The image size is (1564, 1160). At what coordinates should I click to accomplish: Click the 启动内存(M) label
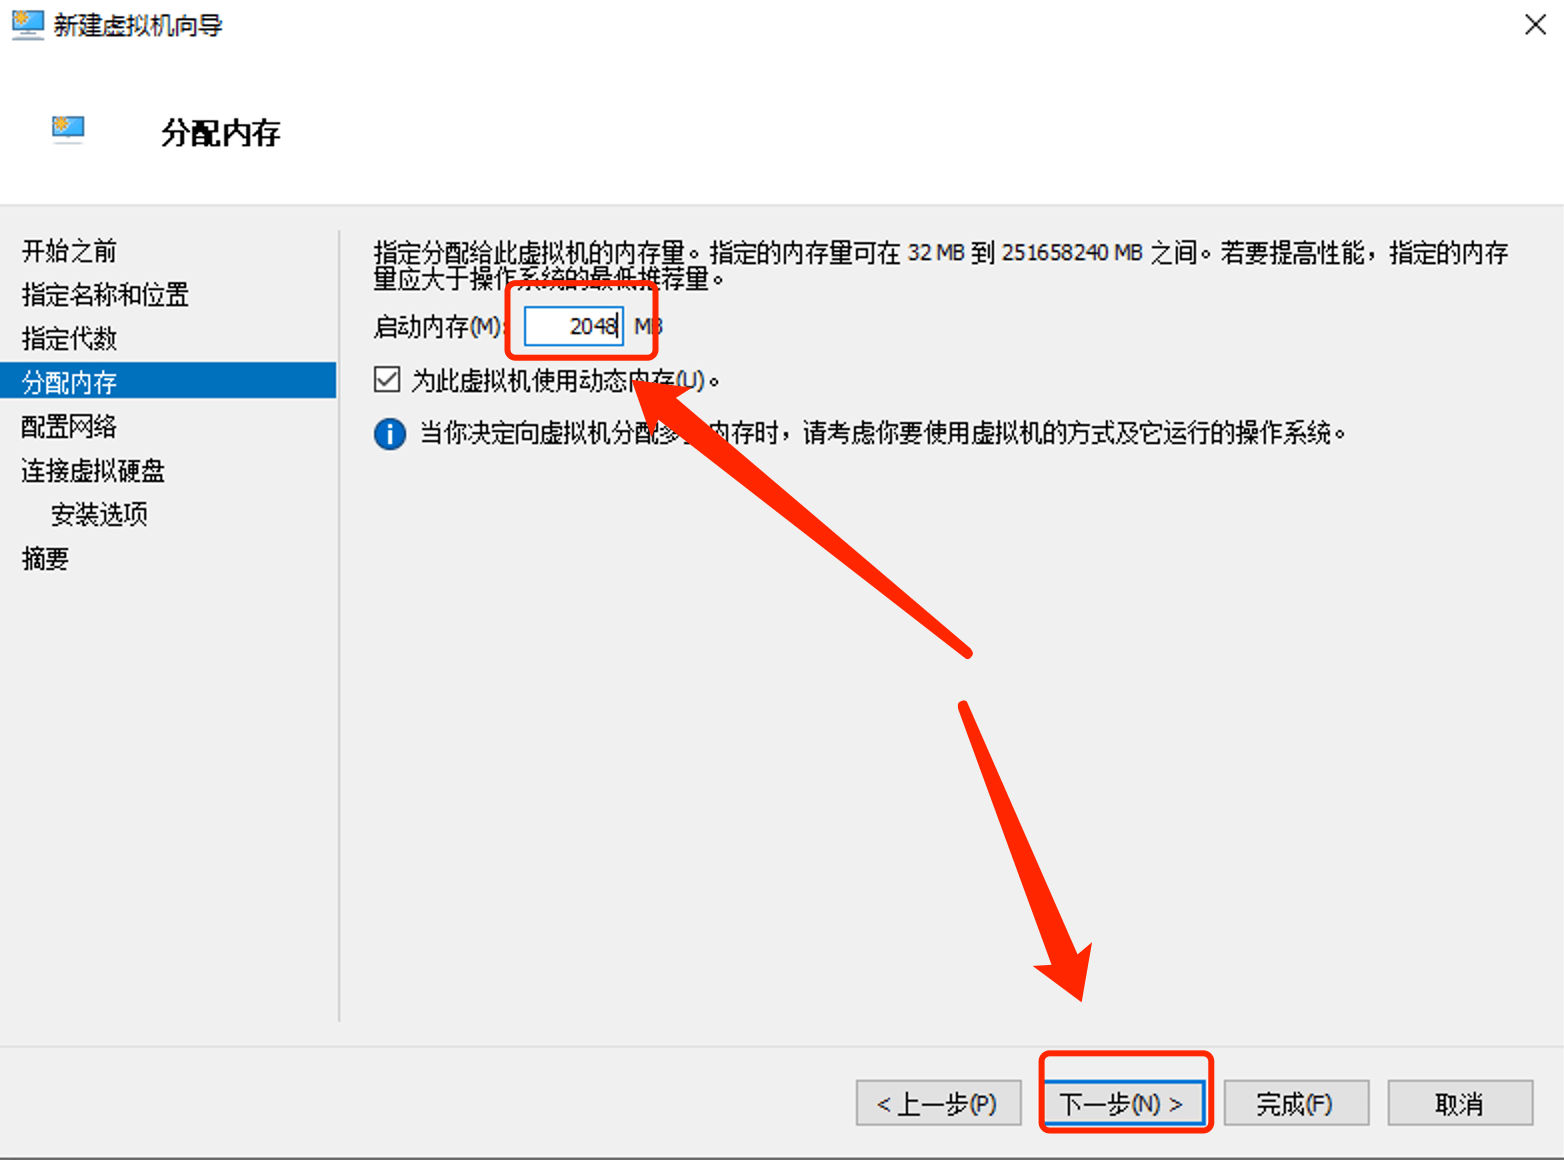pos(438,327)
